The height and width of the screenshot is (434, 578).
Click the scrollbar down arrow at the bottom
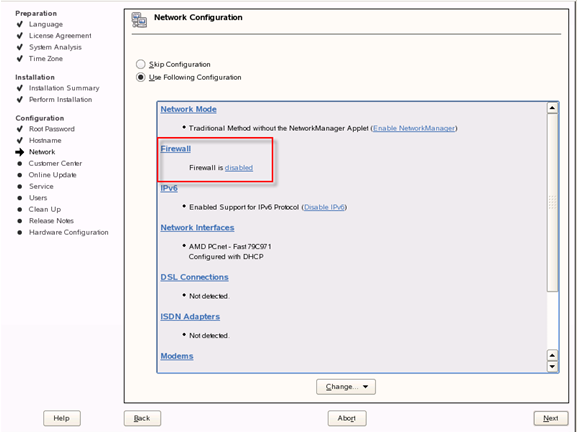(x=552, y=367)
